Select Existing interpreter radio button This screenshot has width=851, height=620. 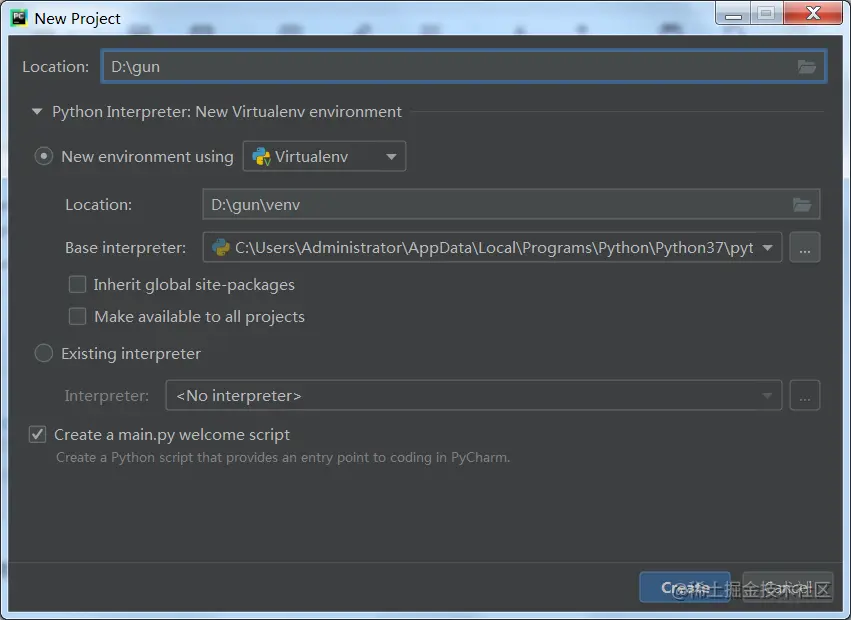43,353
